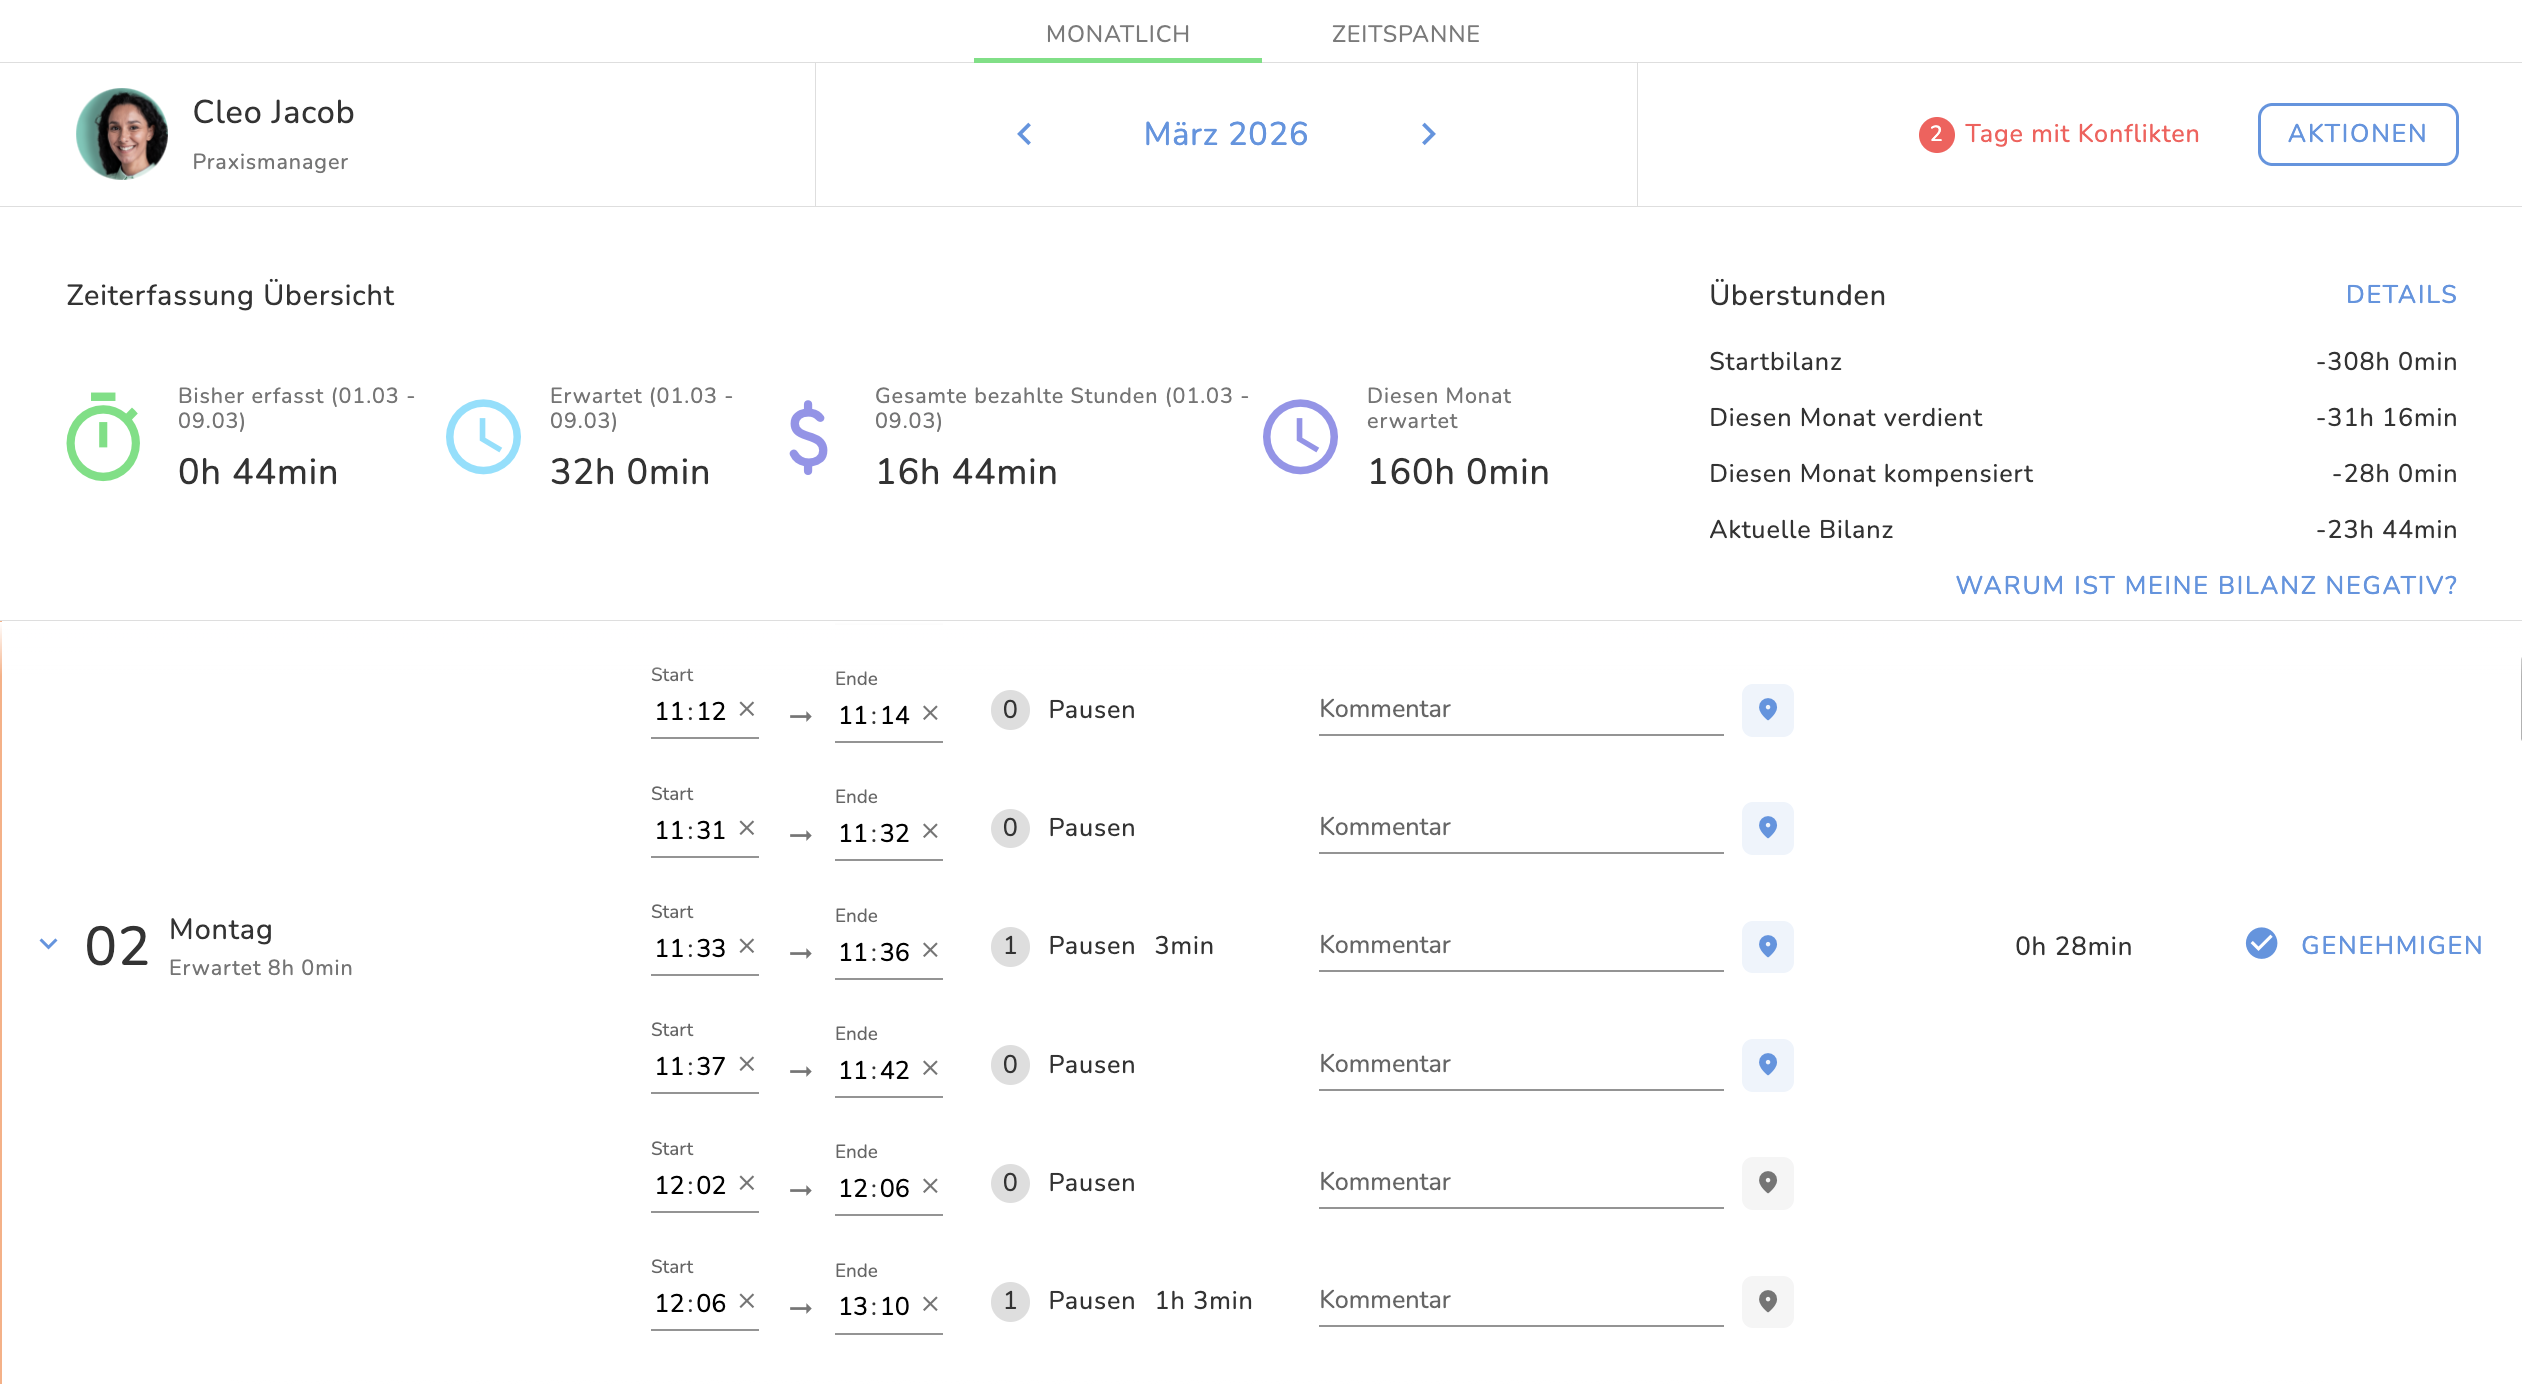Click gray location pin for 13:10 entry

coord(1767,1301)
